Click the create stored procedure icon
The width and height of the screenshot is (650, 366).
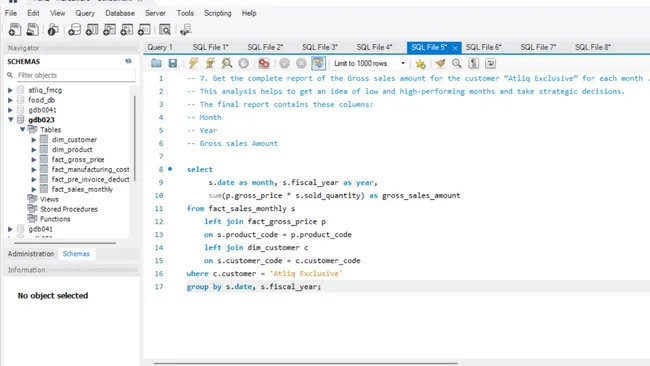(127, 30)
